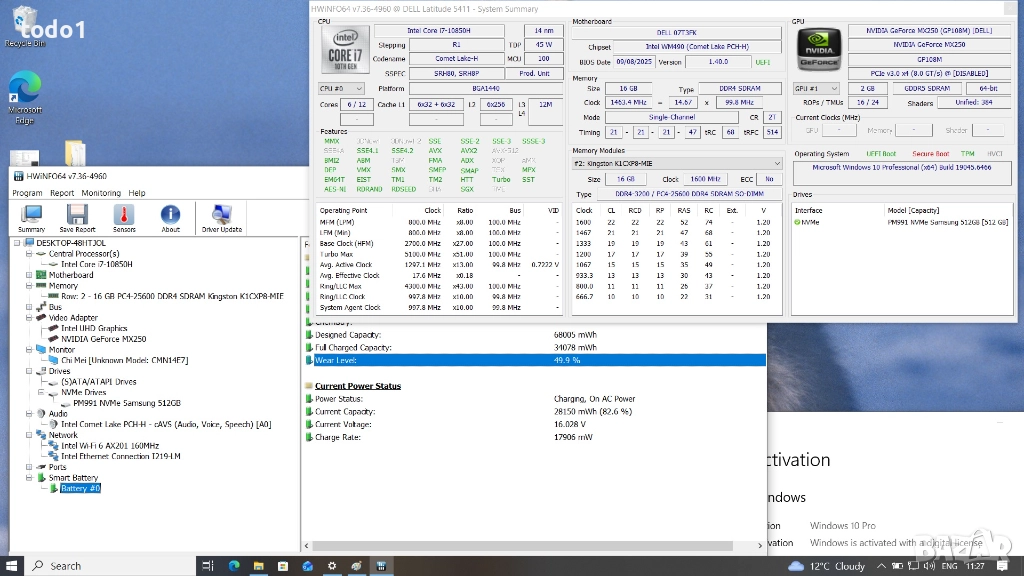Open the Report menu
This screenshot has height=576, width=1024.
(x=62, y=193)
